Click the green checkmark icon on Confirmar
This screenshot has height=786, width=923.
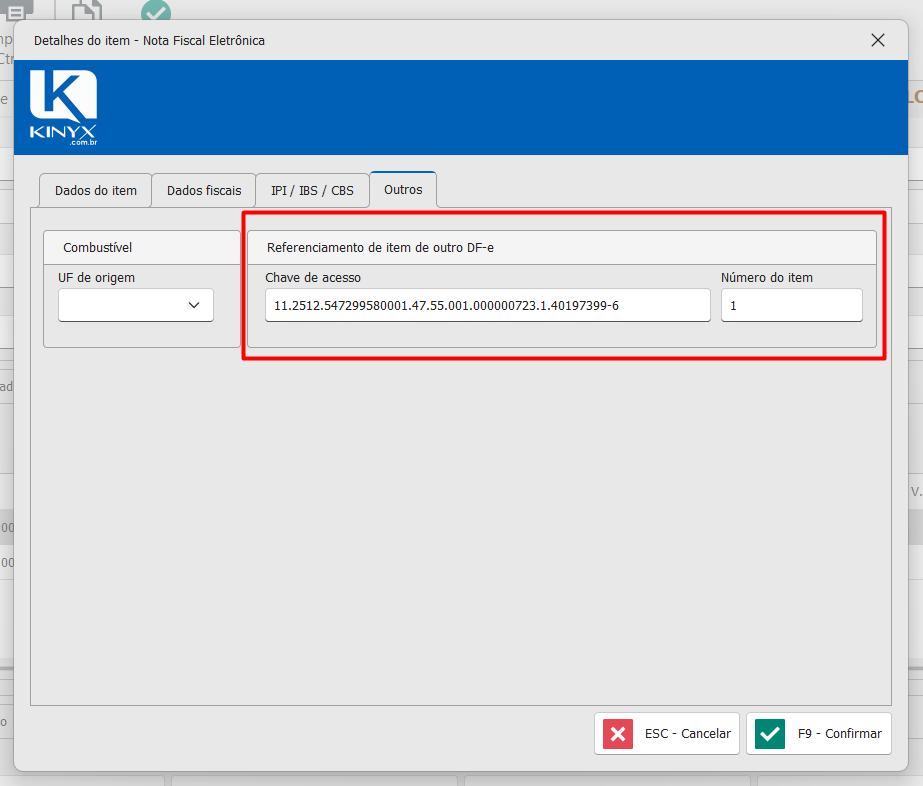pos(770,734)
